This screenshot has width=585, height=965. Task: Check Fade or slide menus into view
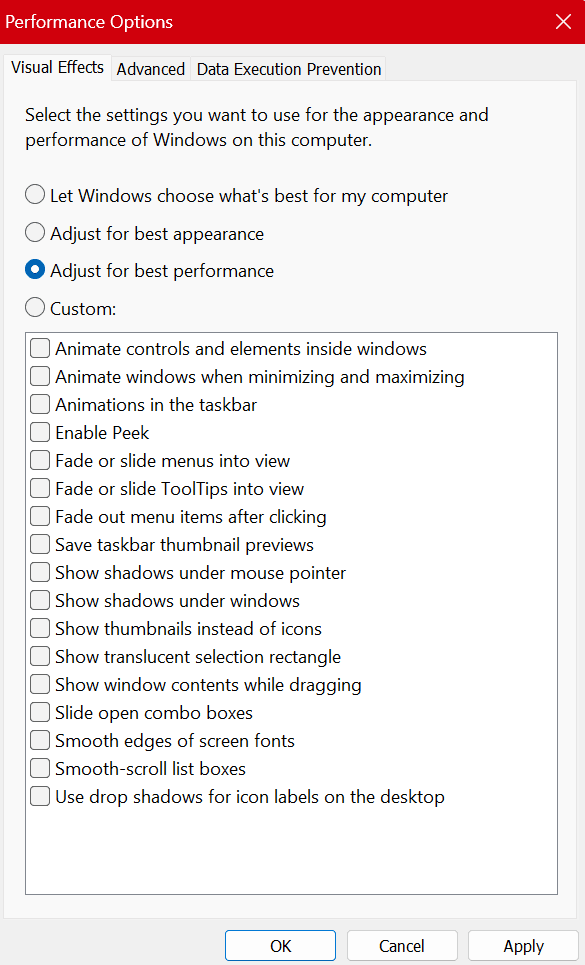(x=39, y=460)
